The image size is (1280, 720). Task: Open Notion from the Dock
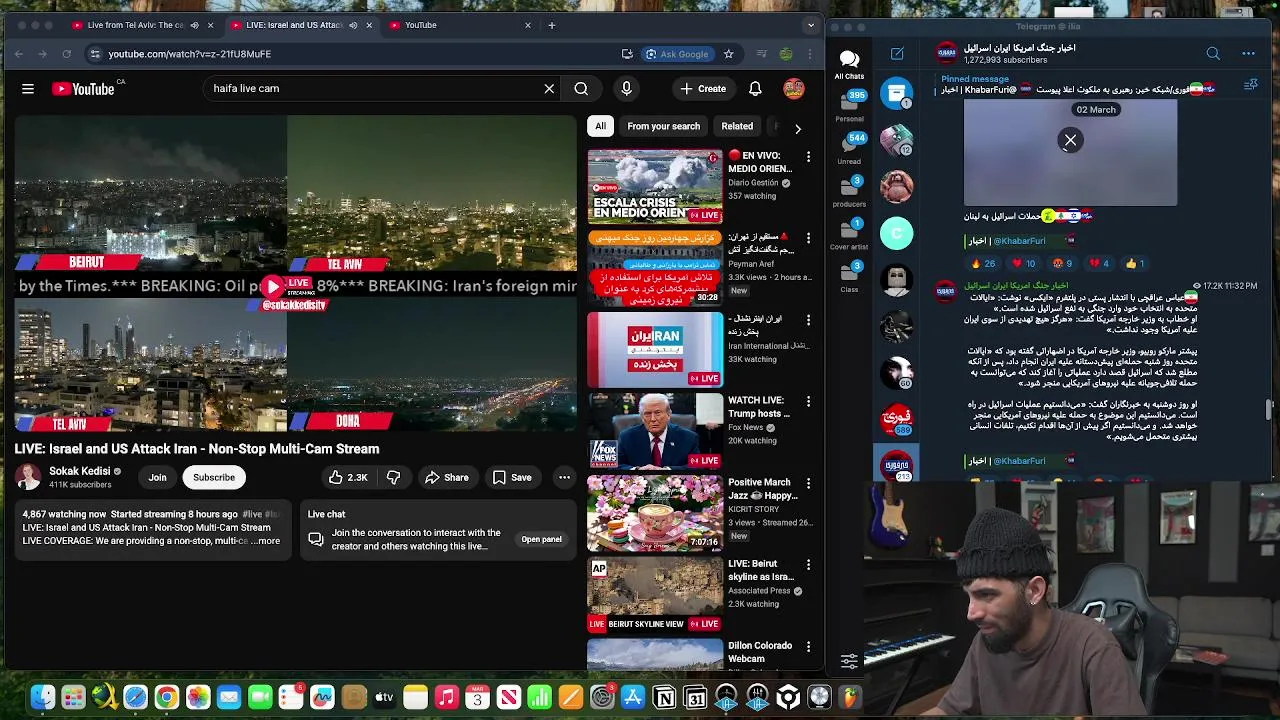(x=664, y=697)
